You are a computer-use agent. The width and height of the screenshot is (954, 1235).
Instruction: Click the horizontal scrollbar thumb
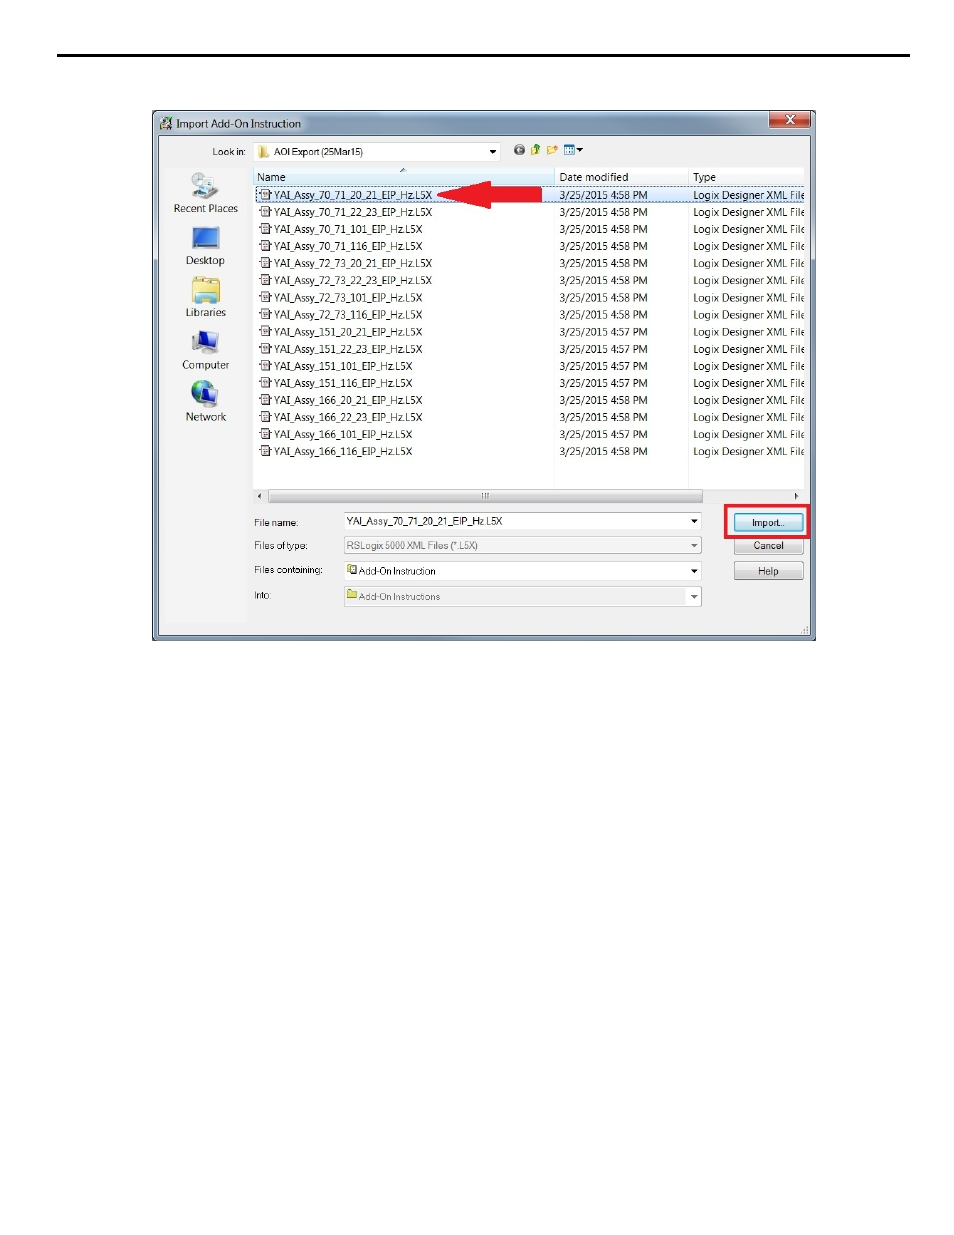485,496
